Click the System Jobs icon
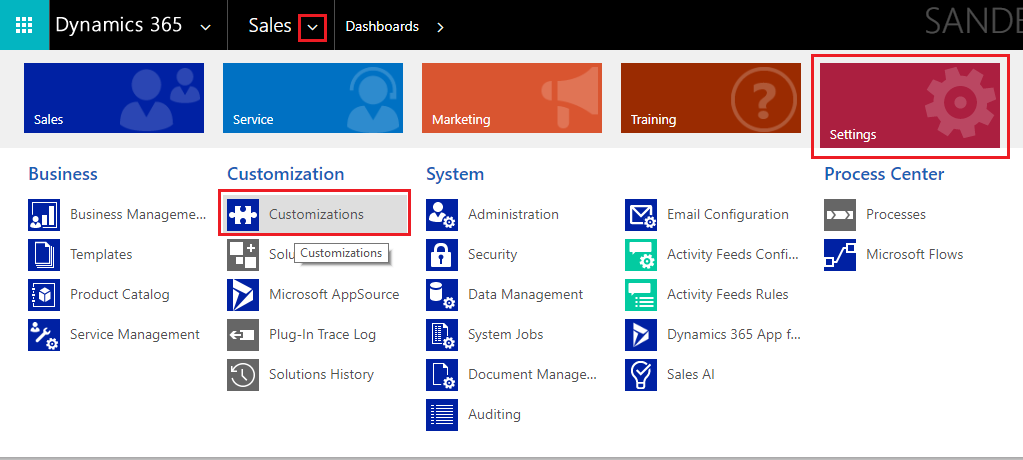1023x460 pixels. 442,335
